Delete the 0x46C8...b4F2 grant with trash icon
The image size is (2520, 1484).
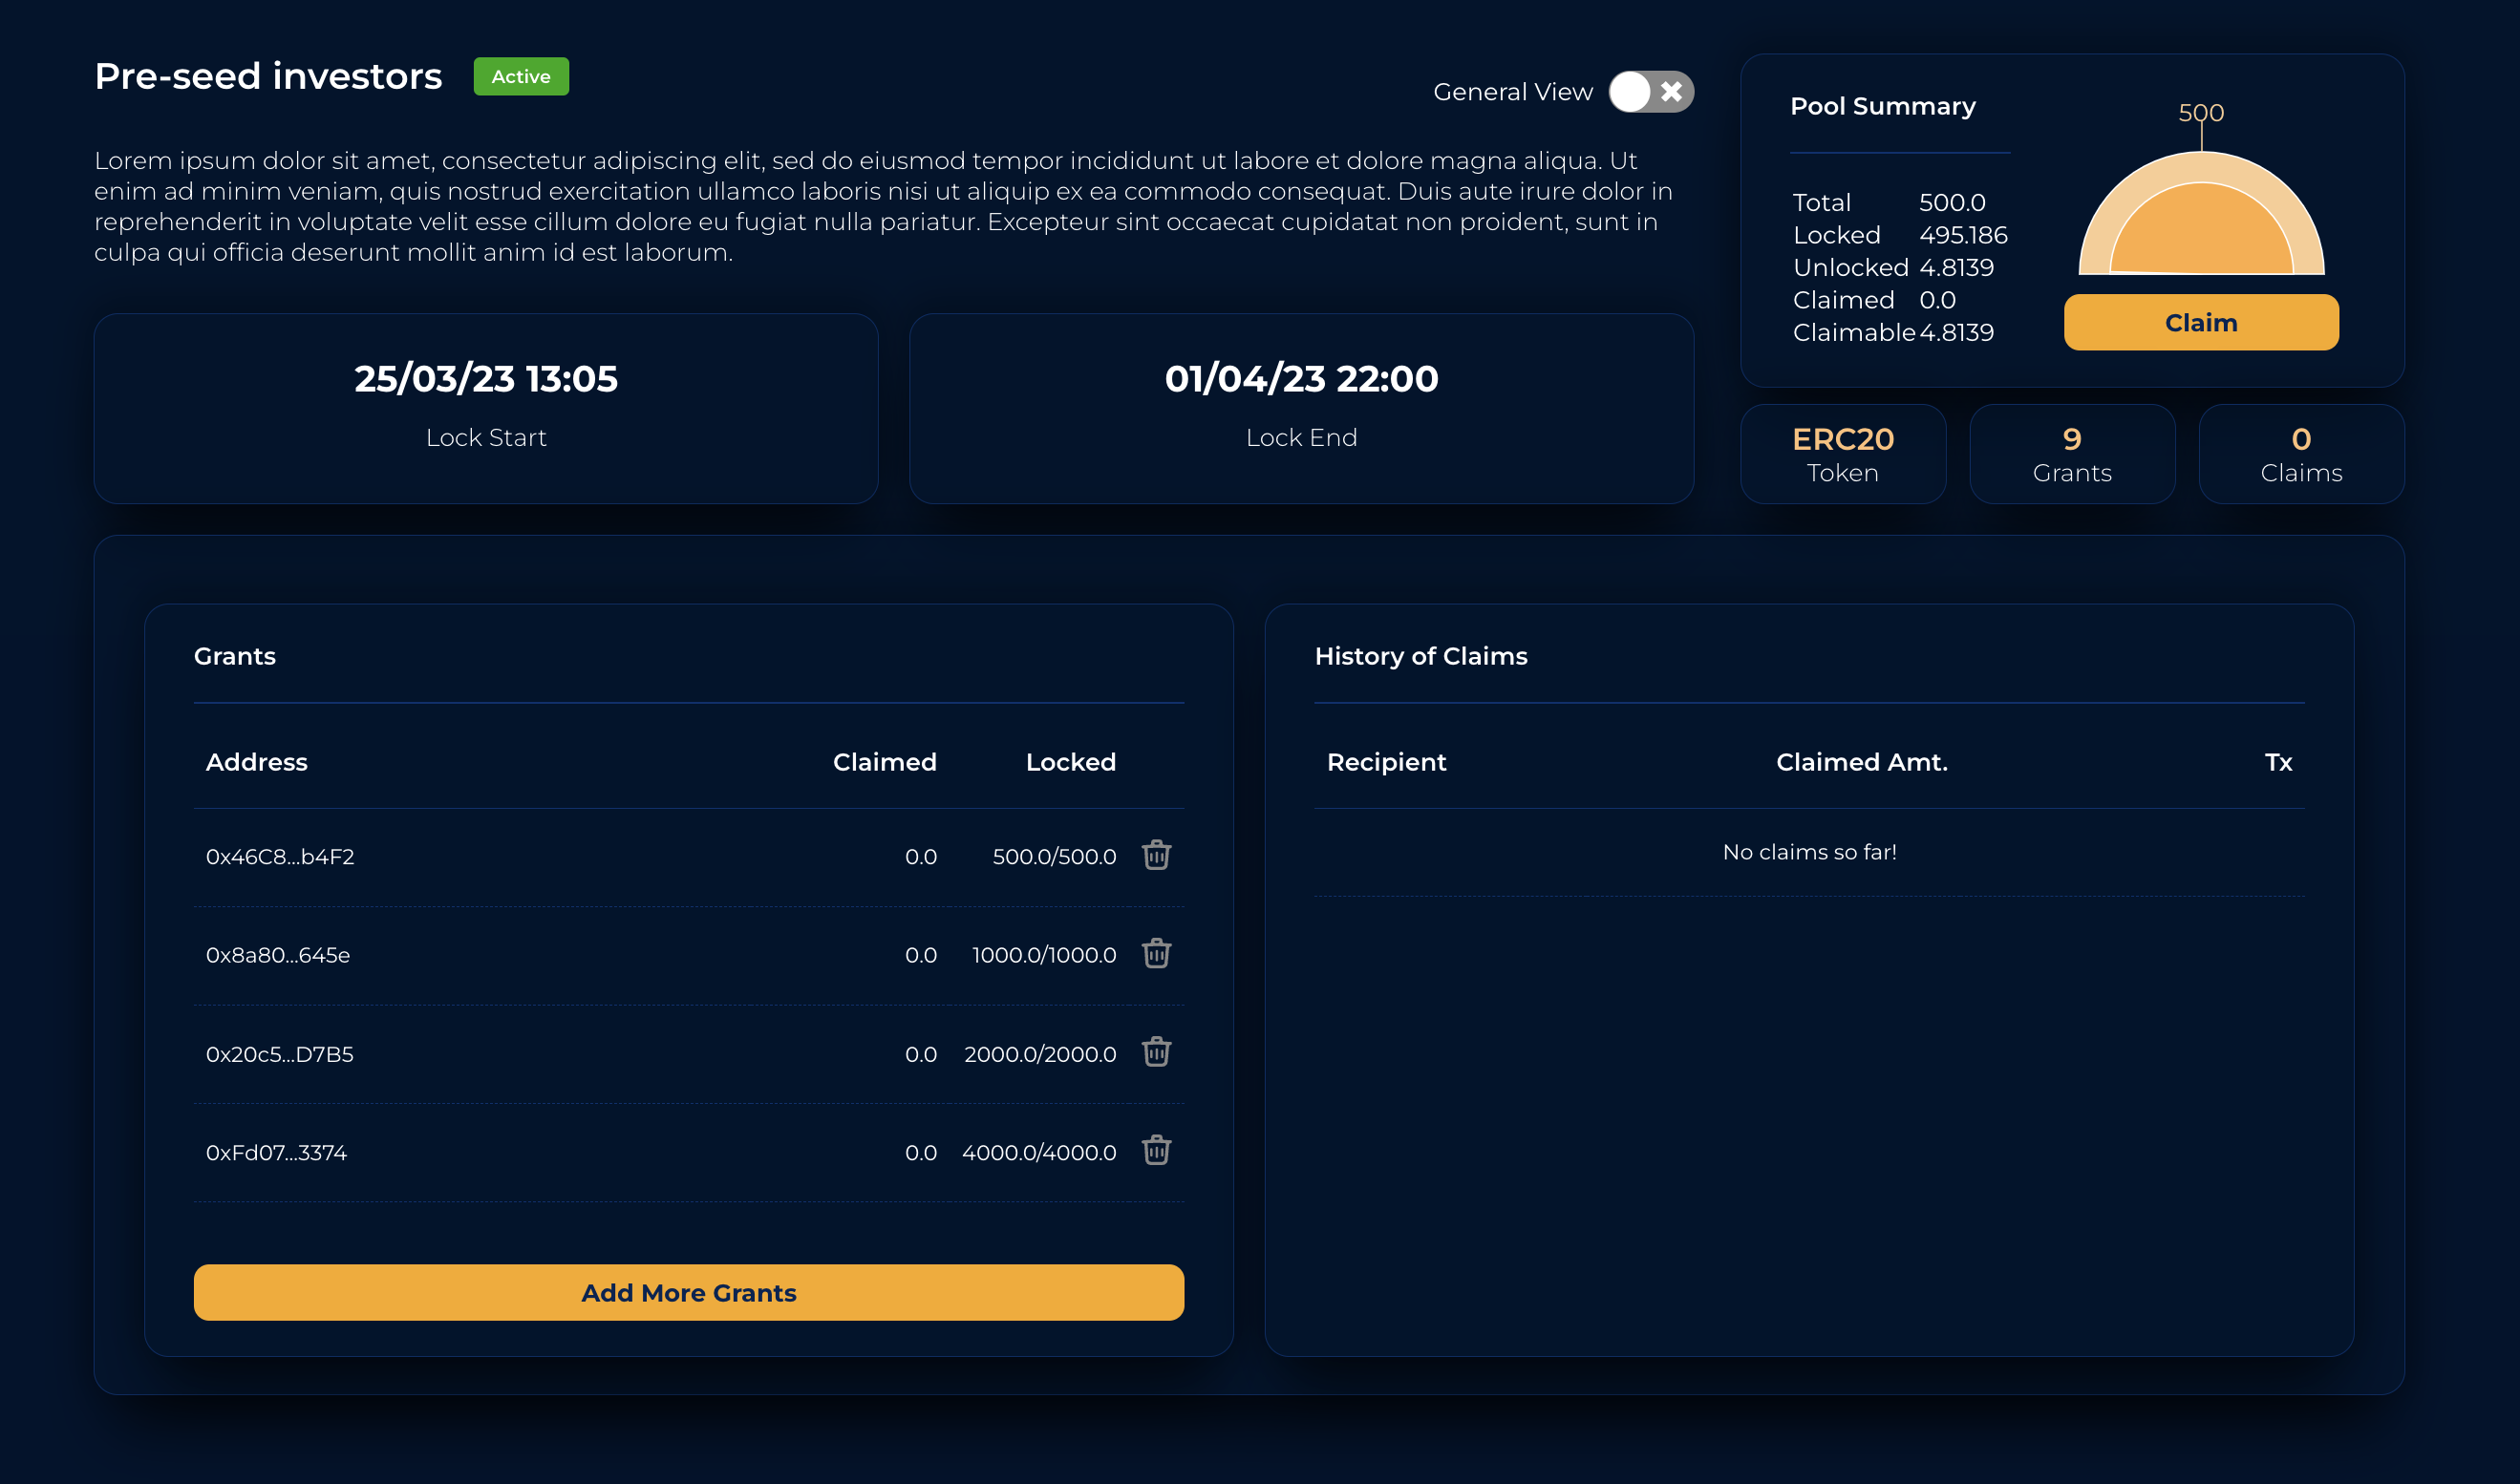coord(1156,856)
